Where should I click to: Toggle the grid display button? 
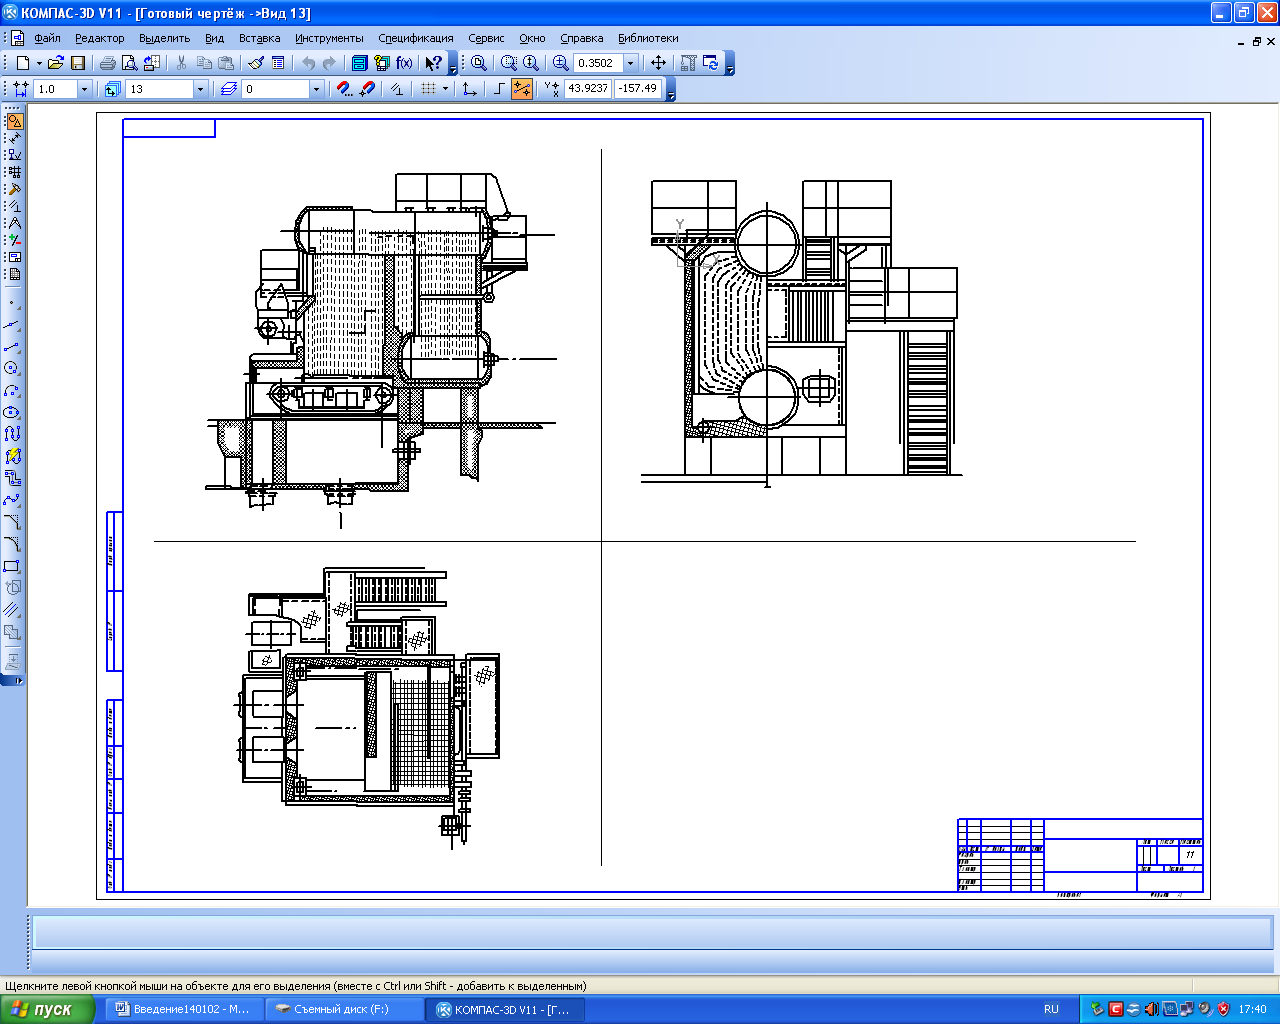428,89
